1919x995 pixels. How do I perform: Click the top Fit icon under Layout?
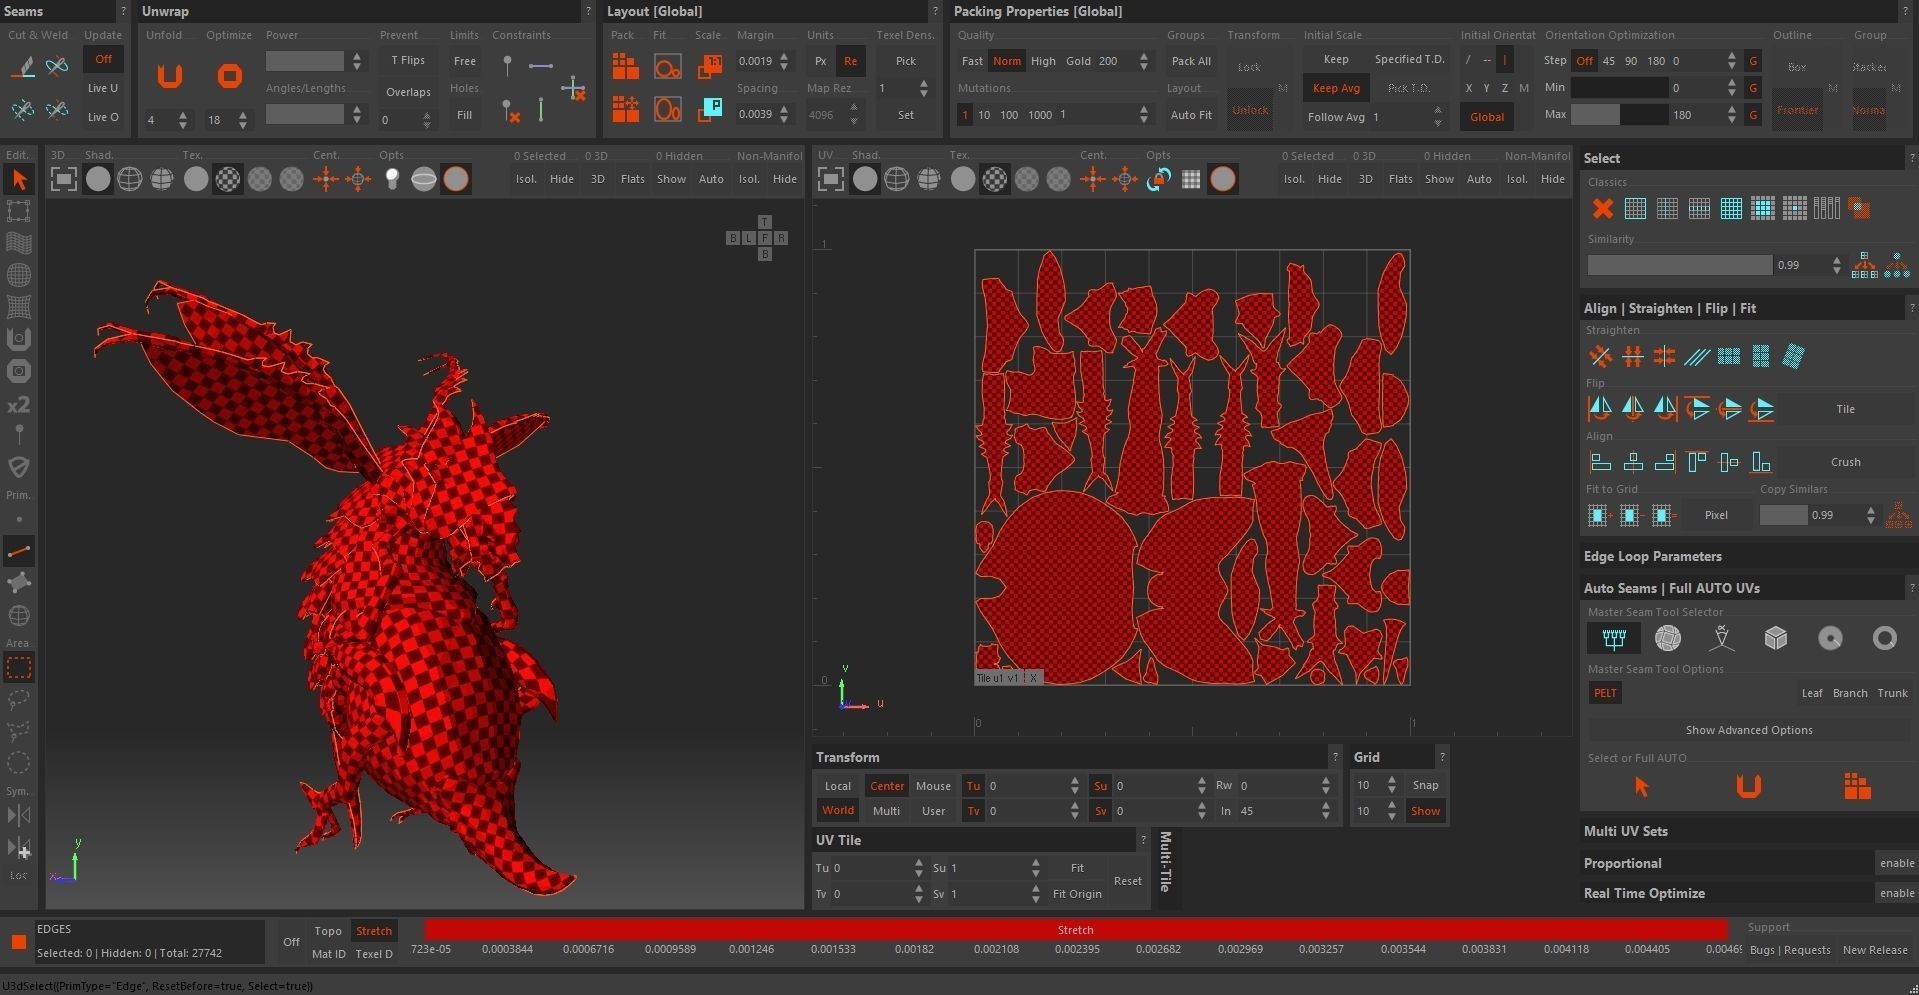pyautogui.click(x=667, y=67)
